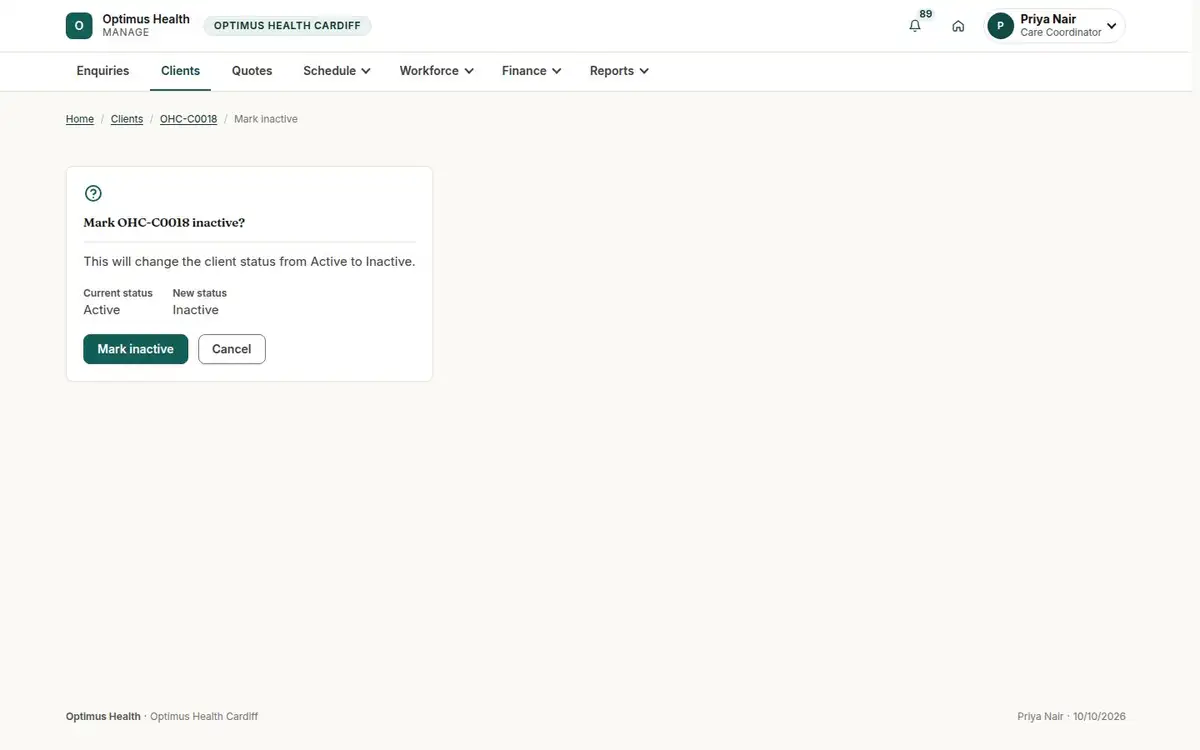Go to the Enquiries tab
The image size is (1200, 750).
(x=103, y=71)
